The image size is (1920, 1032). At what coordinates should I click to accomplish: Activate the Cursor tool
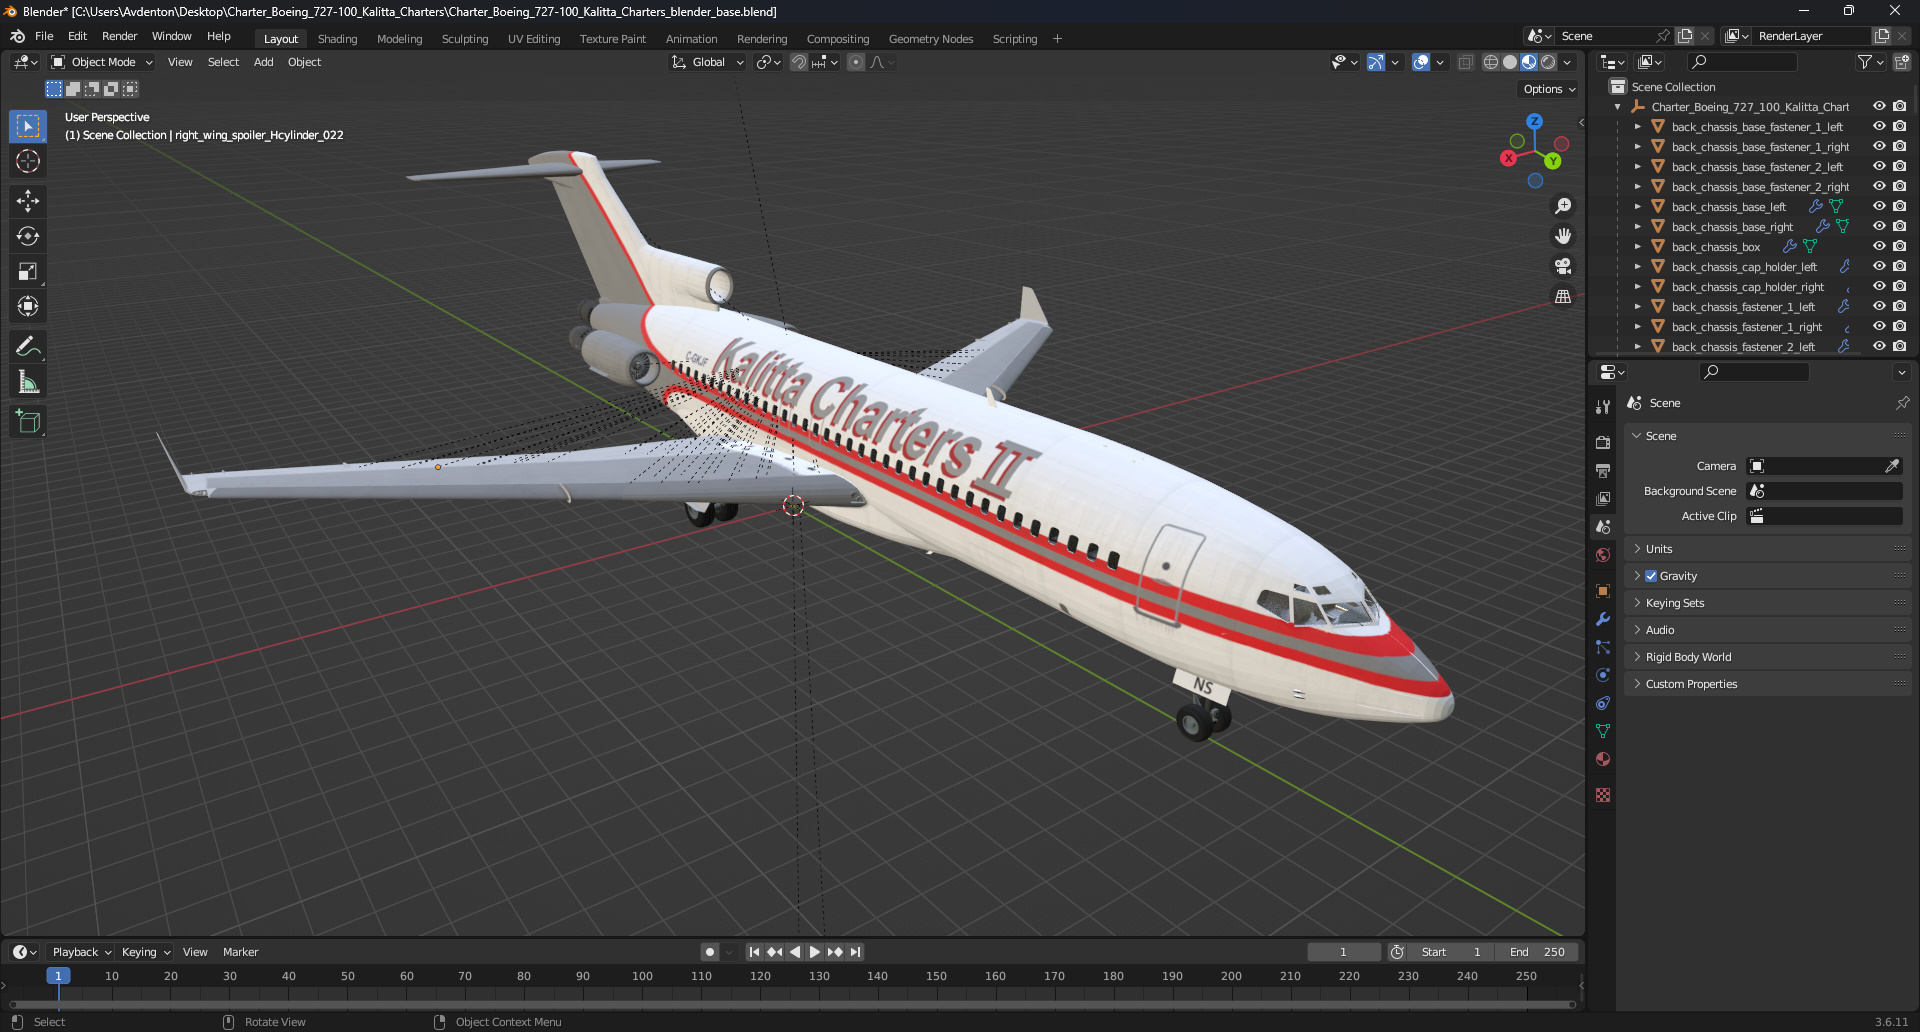28,161
